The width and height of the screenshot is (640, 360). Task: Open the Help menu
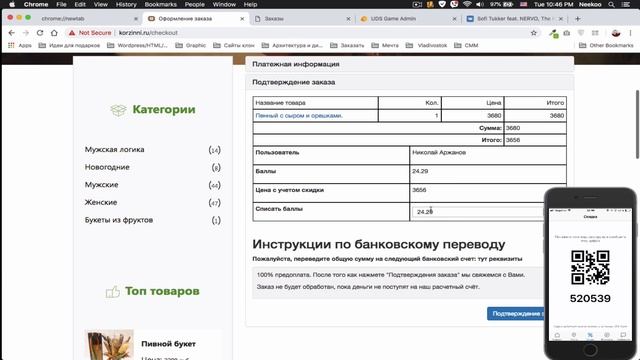click(250, 4)
